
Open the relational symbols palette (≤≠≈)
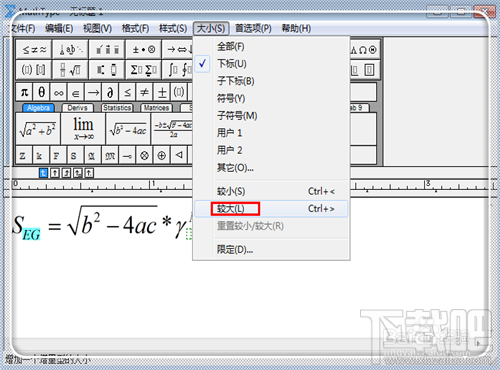tap(34, 50)
